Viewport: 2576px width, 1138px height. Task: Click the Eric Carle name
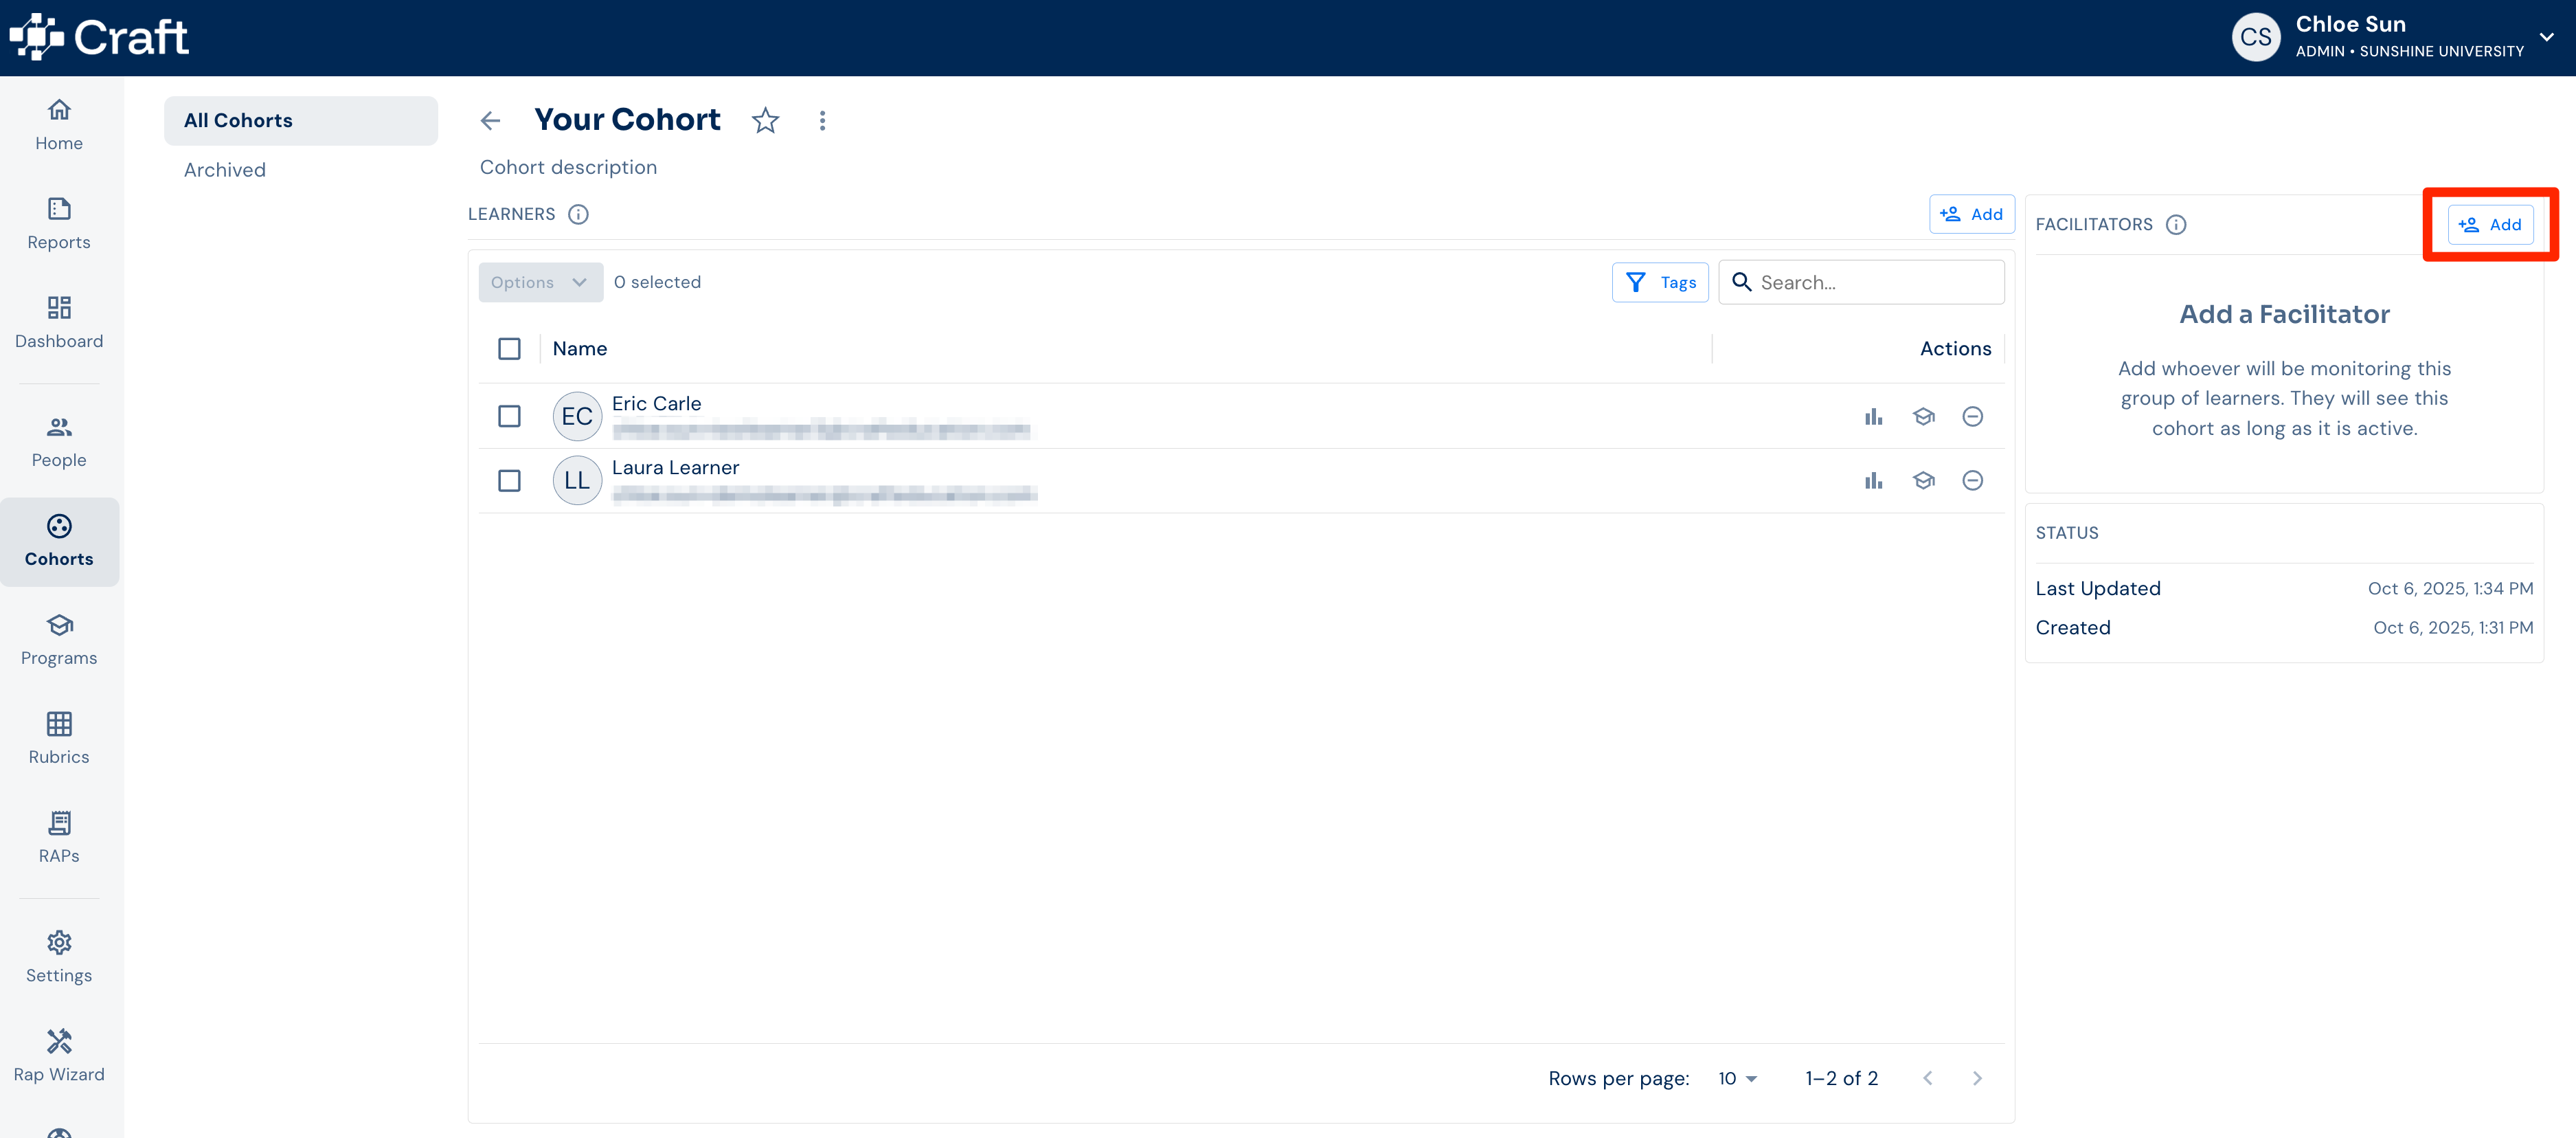[x=656, y=403]
